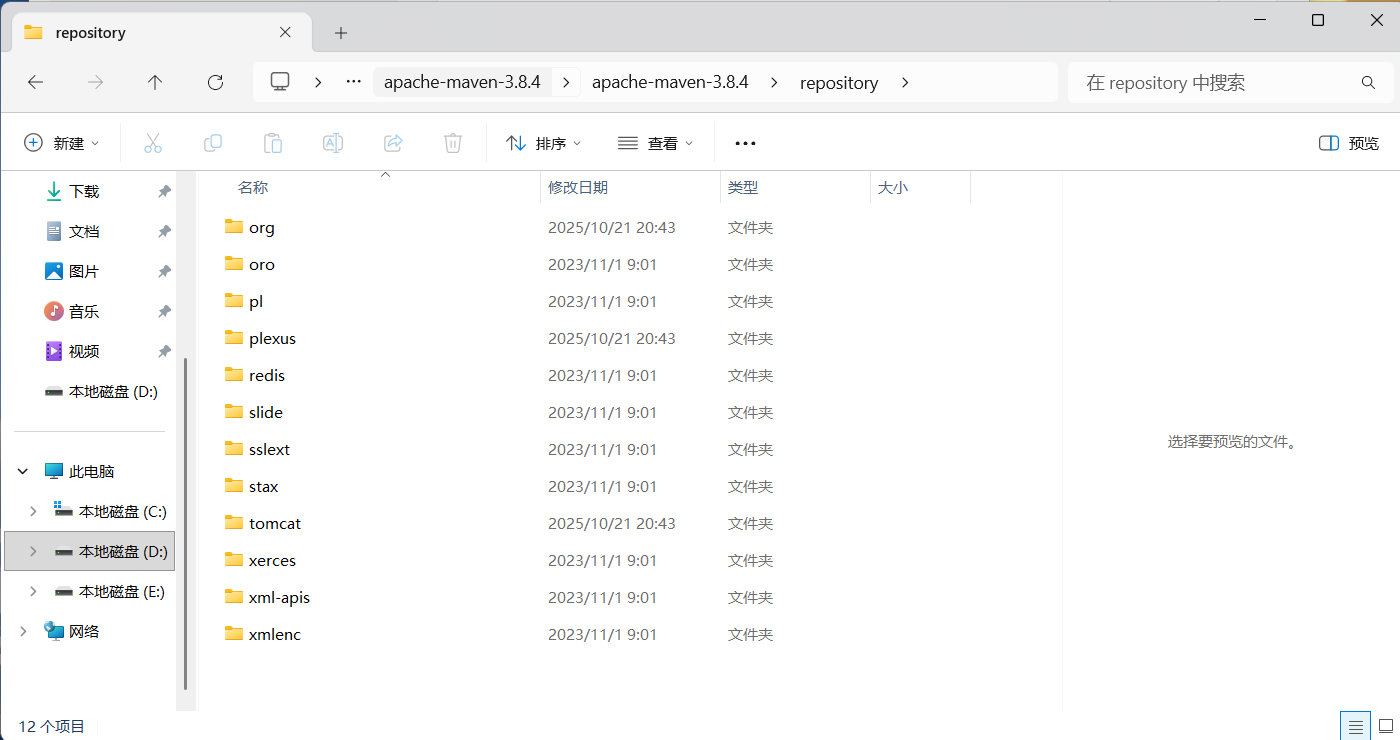The width and height of the screenshot is (1400, 740).
Task: Select the xerces folder name
Action: 272,560
